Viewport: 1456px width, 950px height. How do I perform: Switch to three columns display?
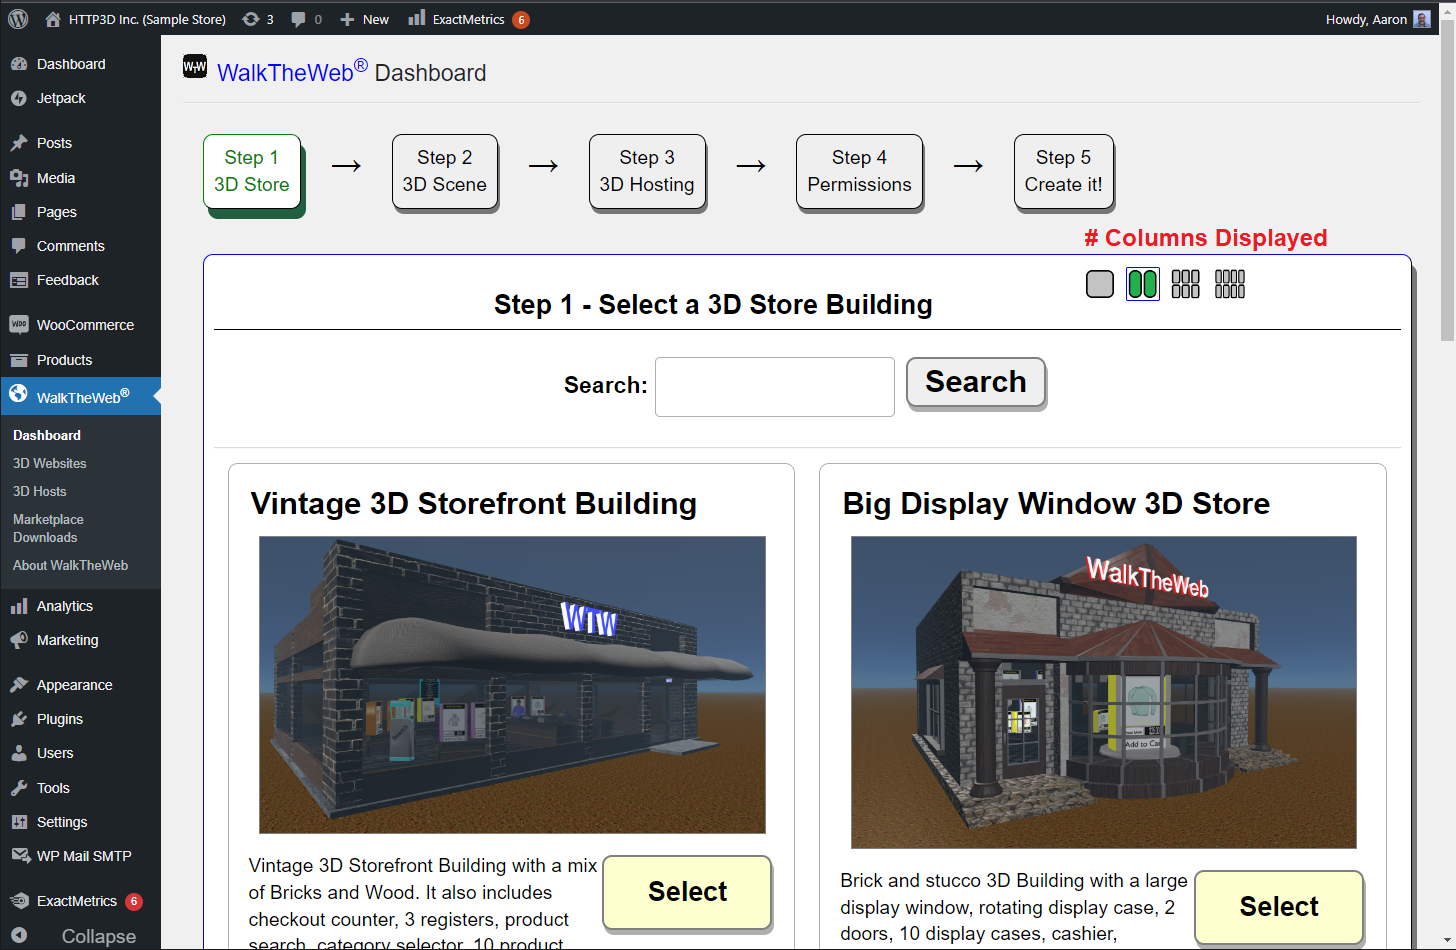(x=1186, y=284)
